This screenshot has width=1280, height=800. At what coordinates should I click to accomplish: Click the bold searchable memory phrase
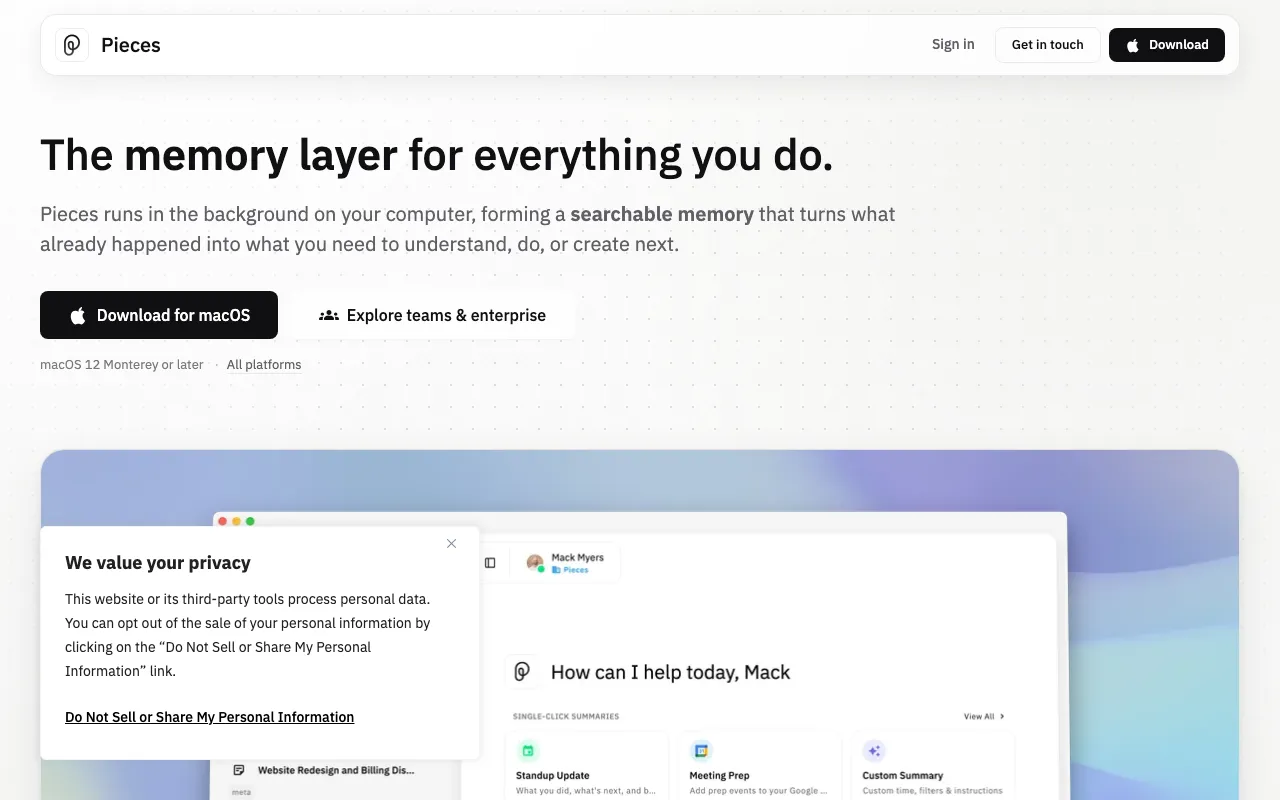(x=662, y=214)
